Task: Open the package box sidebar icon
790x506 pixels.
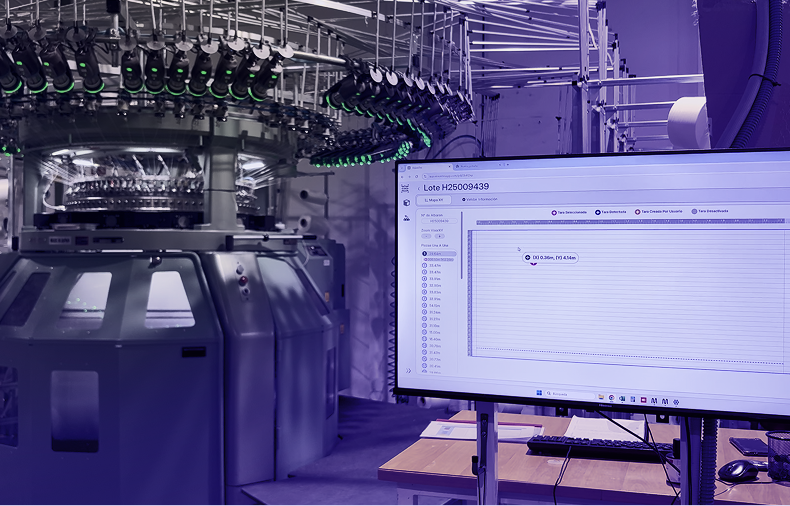Action: pyautogui.click(x=405, y=201)
